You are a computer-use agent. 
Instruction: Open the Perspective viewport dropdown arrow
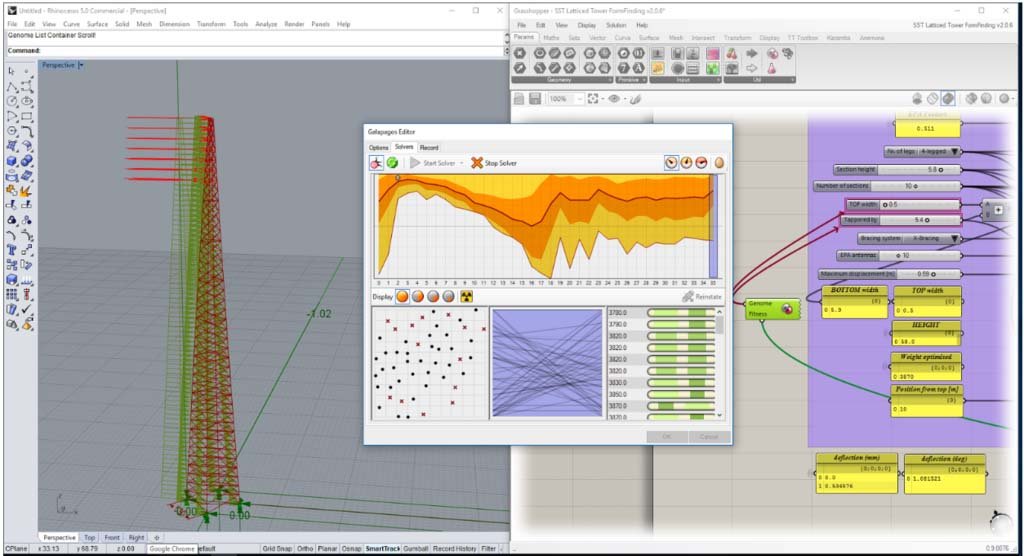pyautogui.click(x=81, y=65)
